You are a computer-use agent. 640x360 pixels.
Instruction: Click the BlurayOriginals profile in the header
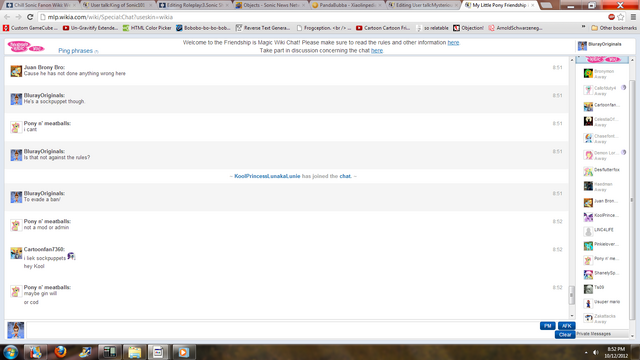pos(600,45)
